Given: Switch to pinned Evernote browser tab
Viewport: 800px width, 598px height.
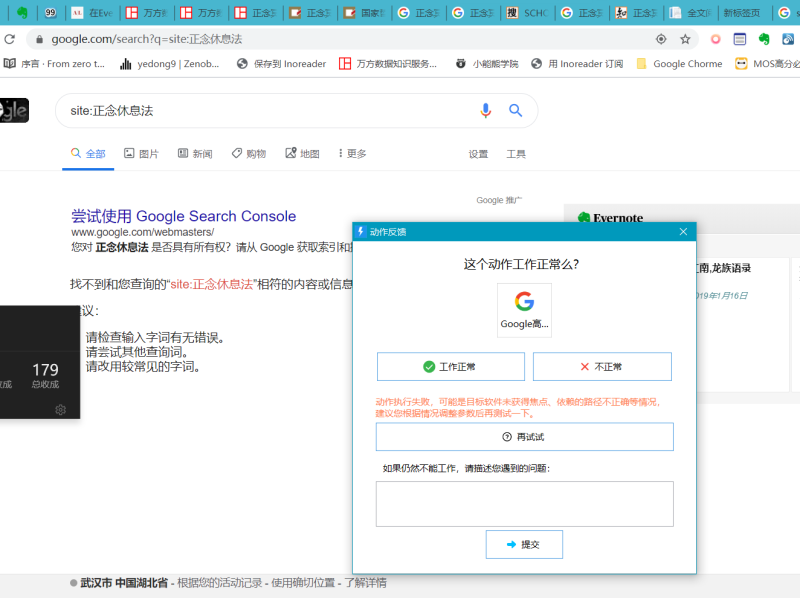Looking at the screenshot, I should click(x=22, y=13).
